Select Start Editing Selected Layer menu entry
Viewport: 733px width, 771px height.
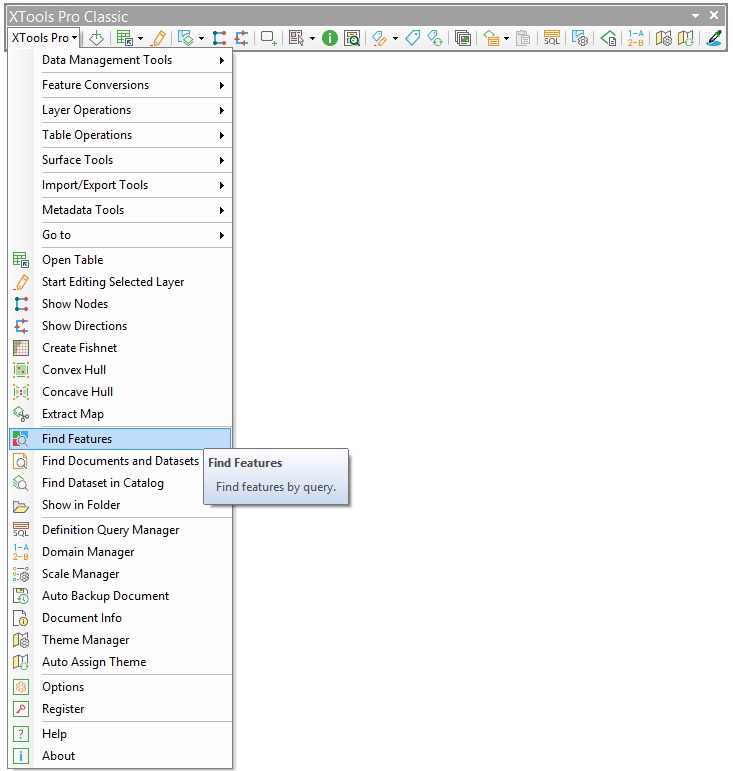coord(120,282)
